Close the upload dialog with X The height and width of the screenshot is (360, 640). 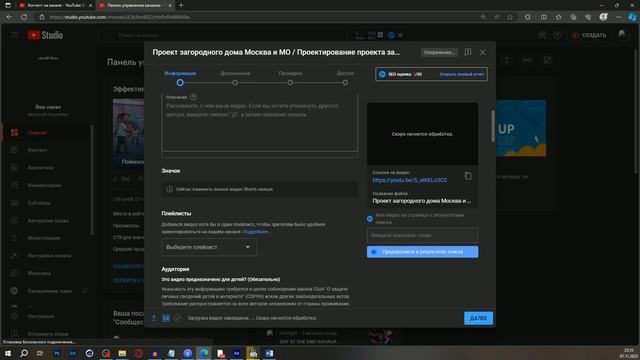(x=483, y=53)
